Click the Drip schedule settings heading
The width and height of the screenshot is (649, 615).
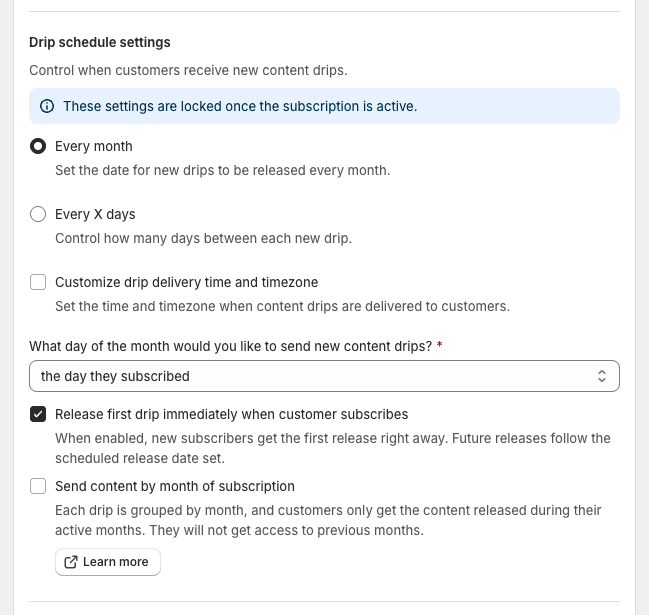[100, 42]
